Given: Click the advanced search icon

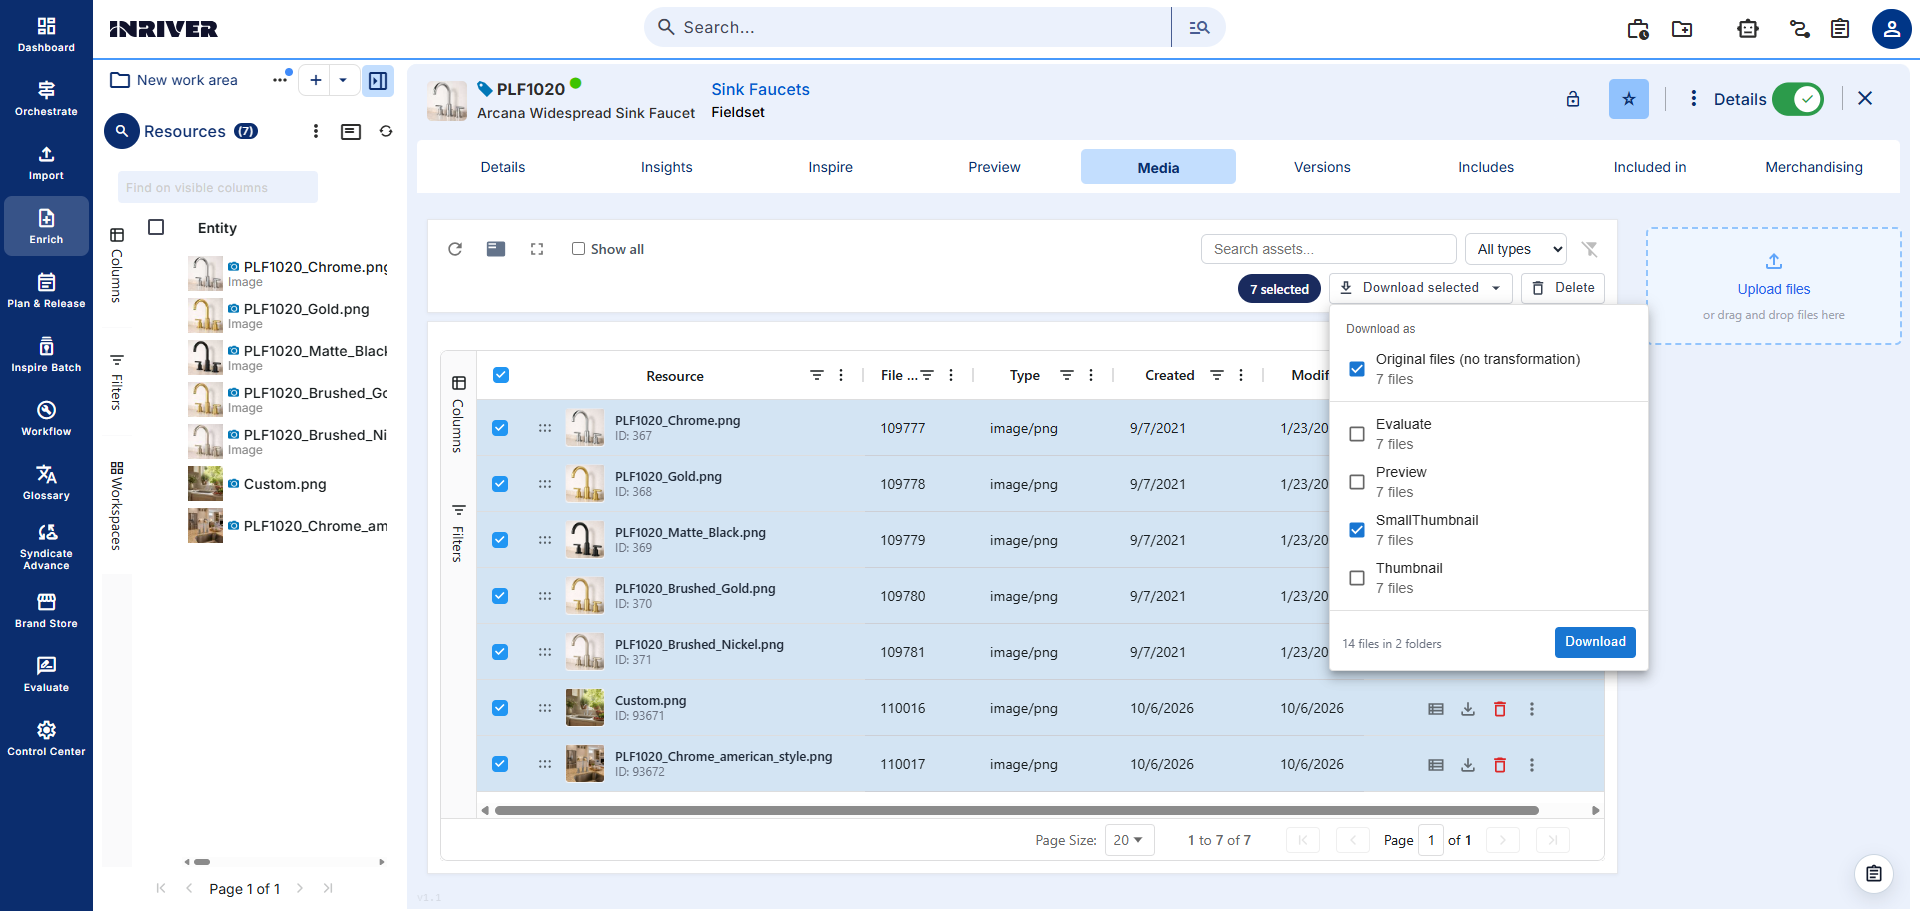Looking at the screenshot, I should click(x=1199, y=27).
